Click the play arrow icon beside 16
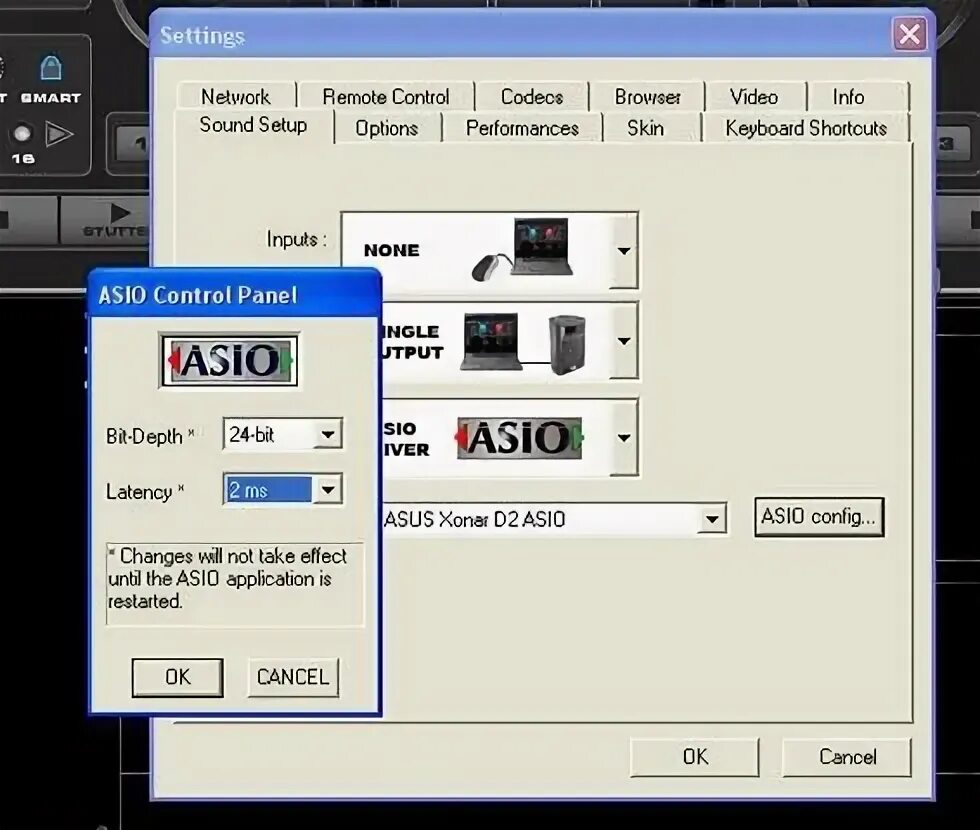The width and height of the screenshot is (980, 830). coord(59,134)
